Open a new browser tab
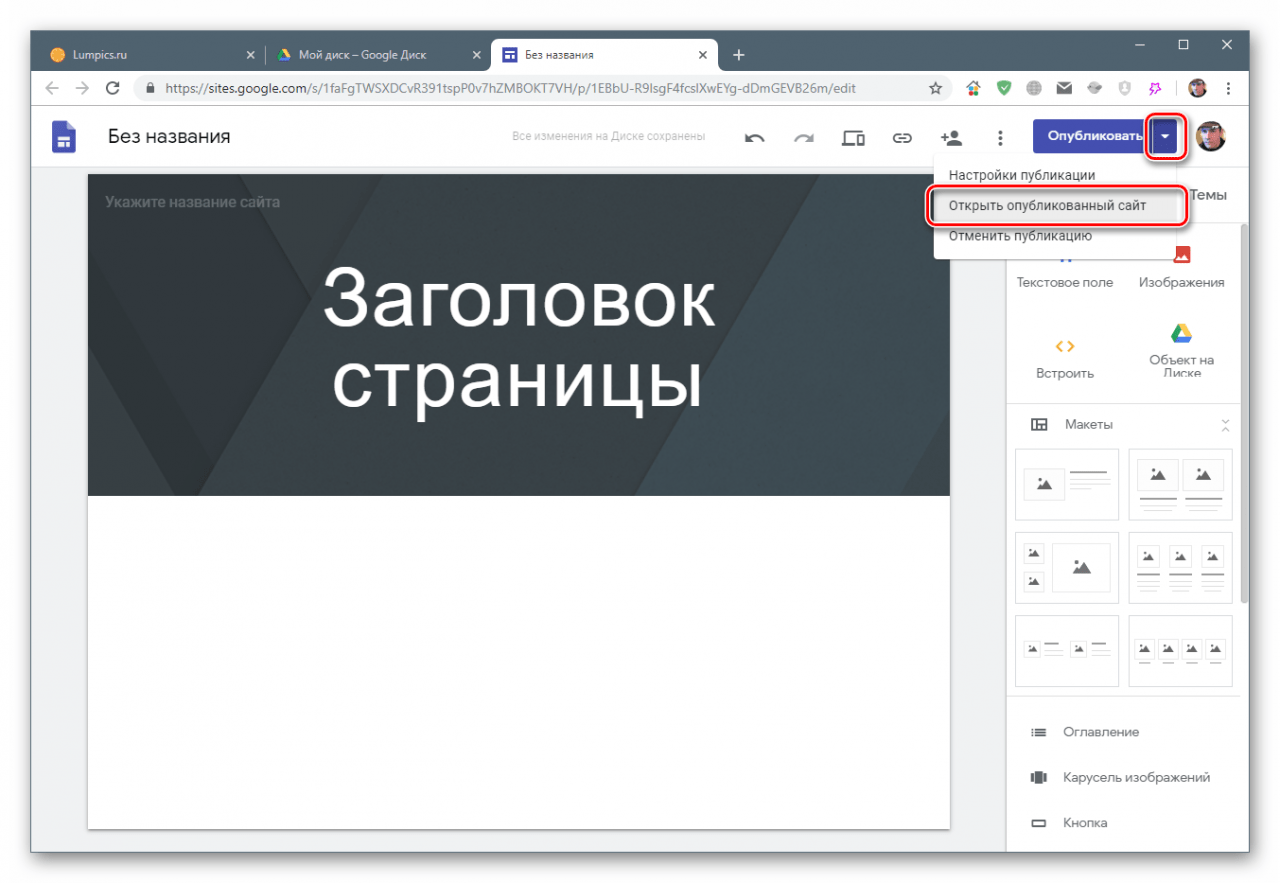 738,55
